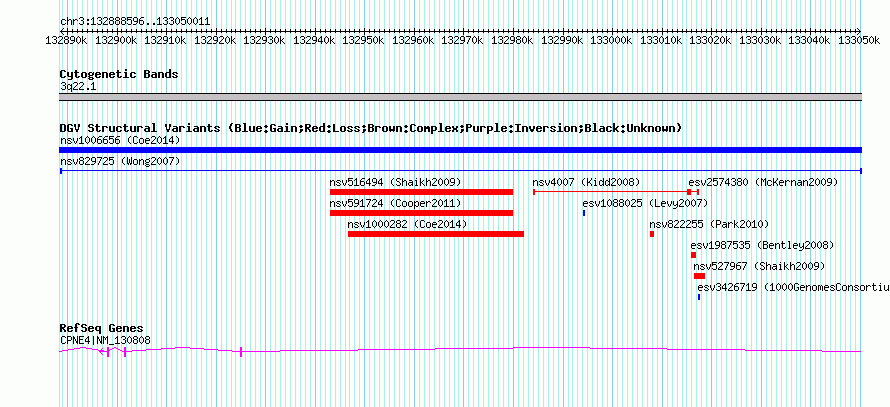Open the nsv527967 (Shaikh2009) label

[x=759, y=266]
